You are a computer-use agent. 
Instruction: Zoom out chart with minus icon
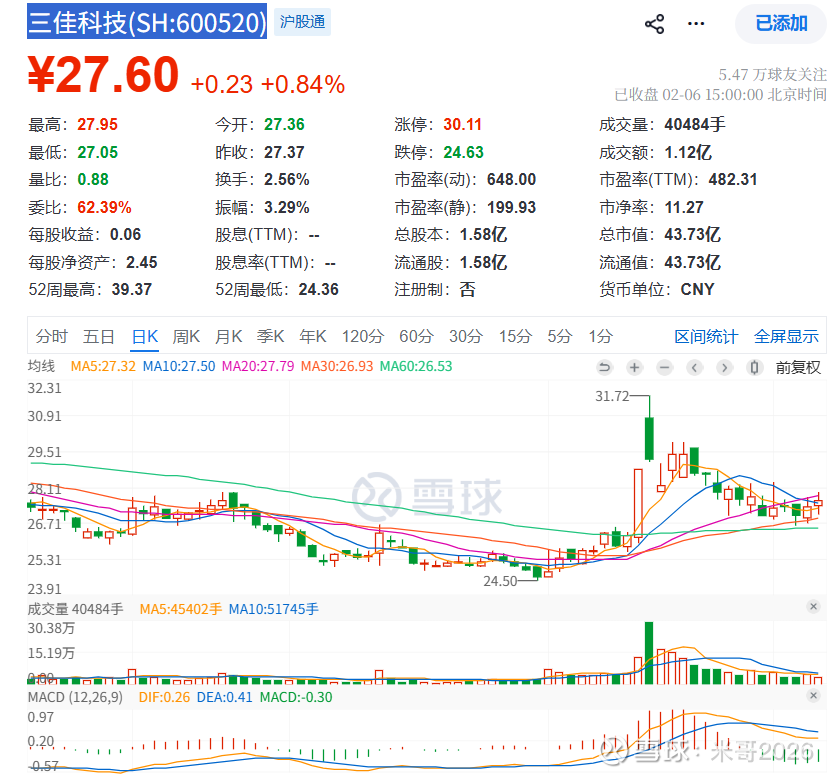click(664, 368)
